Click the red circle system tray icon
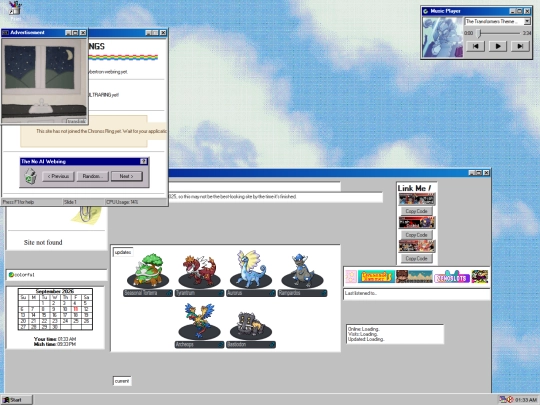 coord(510,399)
